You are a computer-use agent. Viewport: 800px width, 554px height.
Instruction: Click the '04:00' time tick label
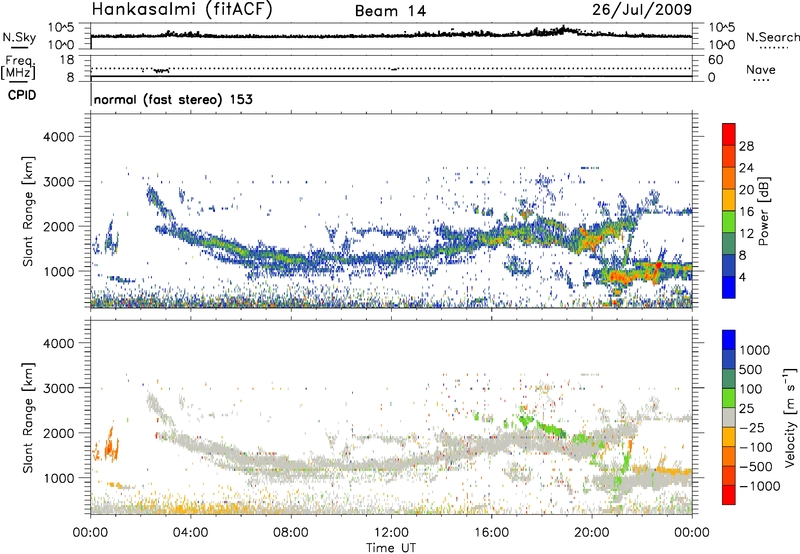click(190, 533)
